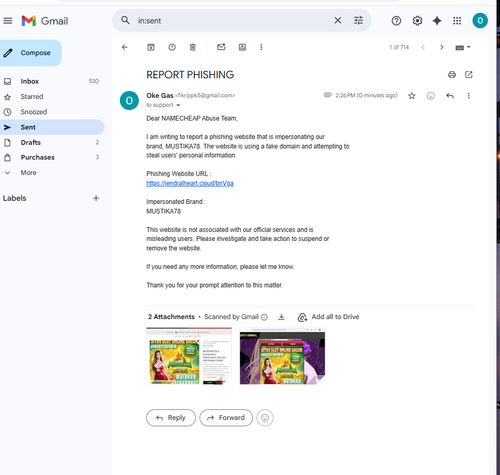
Task: Create a new label with plus
Action: click(96, 198)
